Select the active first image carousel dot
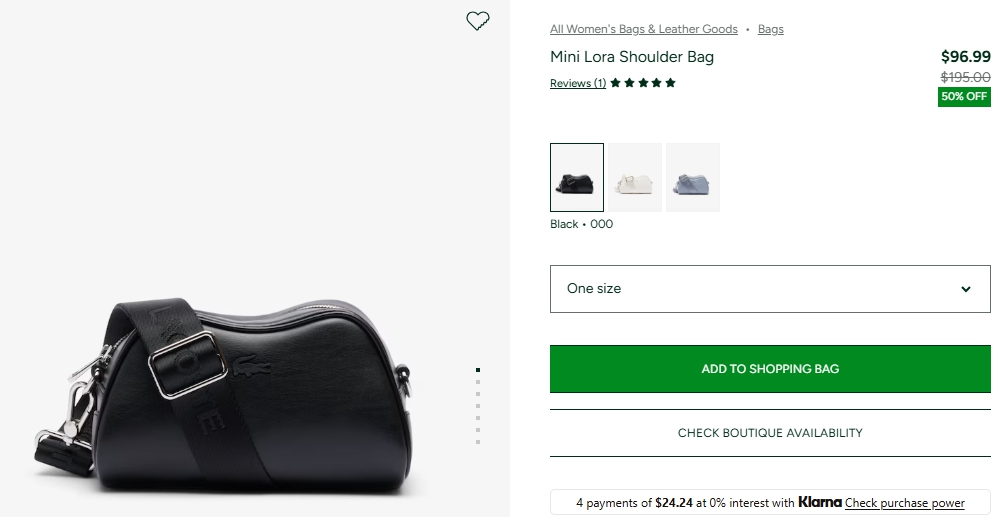The image size is (1004, 517). [478, 370]
